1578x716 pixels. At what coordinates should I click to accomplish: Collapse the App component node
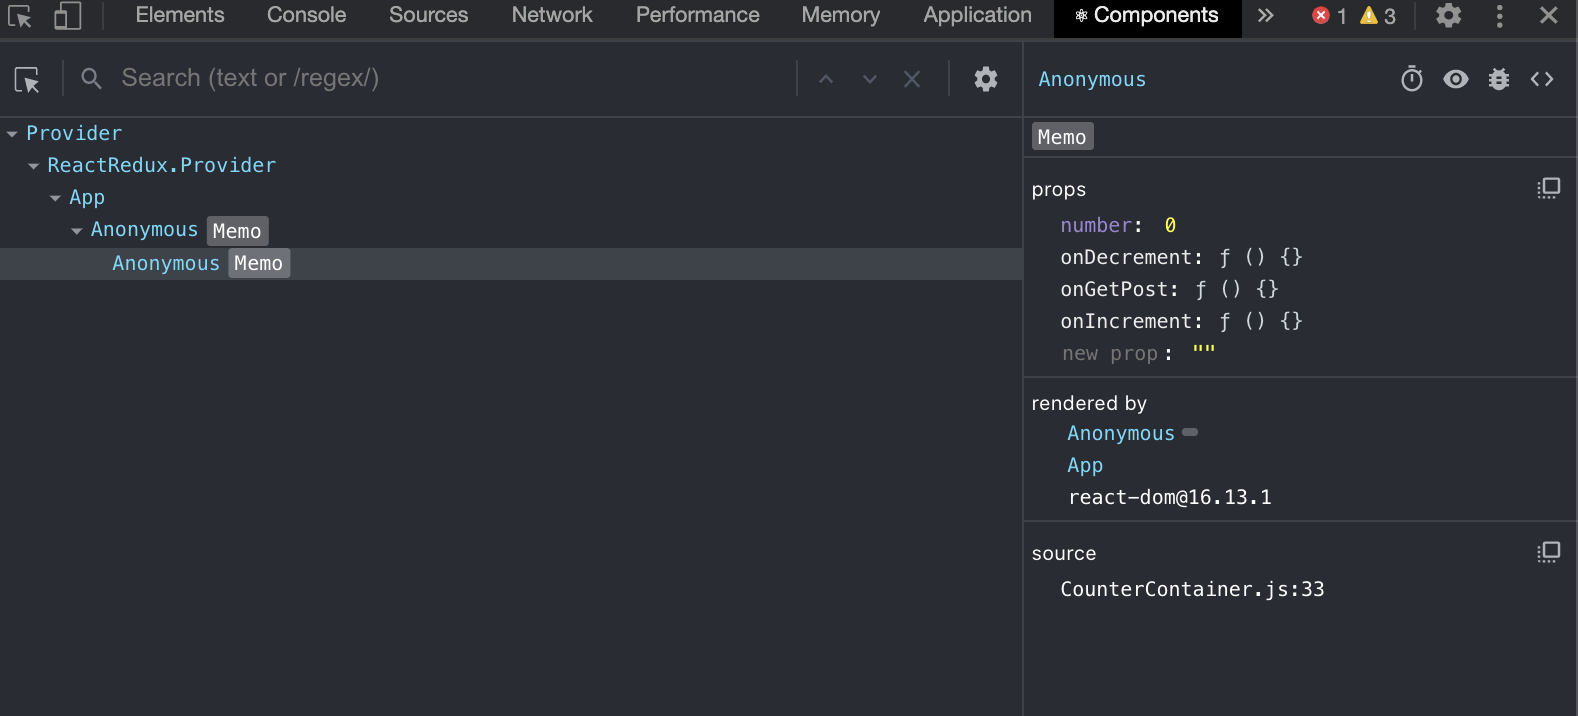(55, 198)
